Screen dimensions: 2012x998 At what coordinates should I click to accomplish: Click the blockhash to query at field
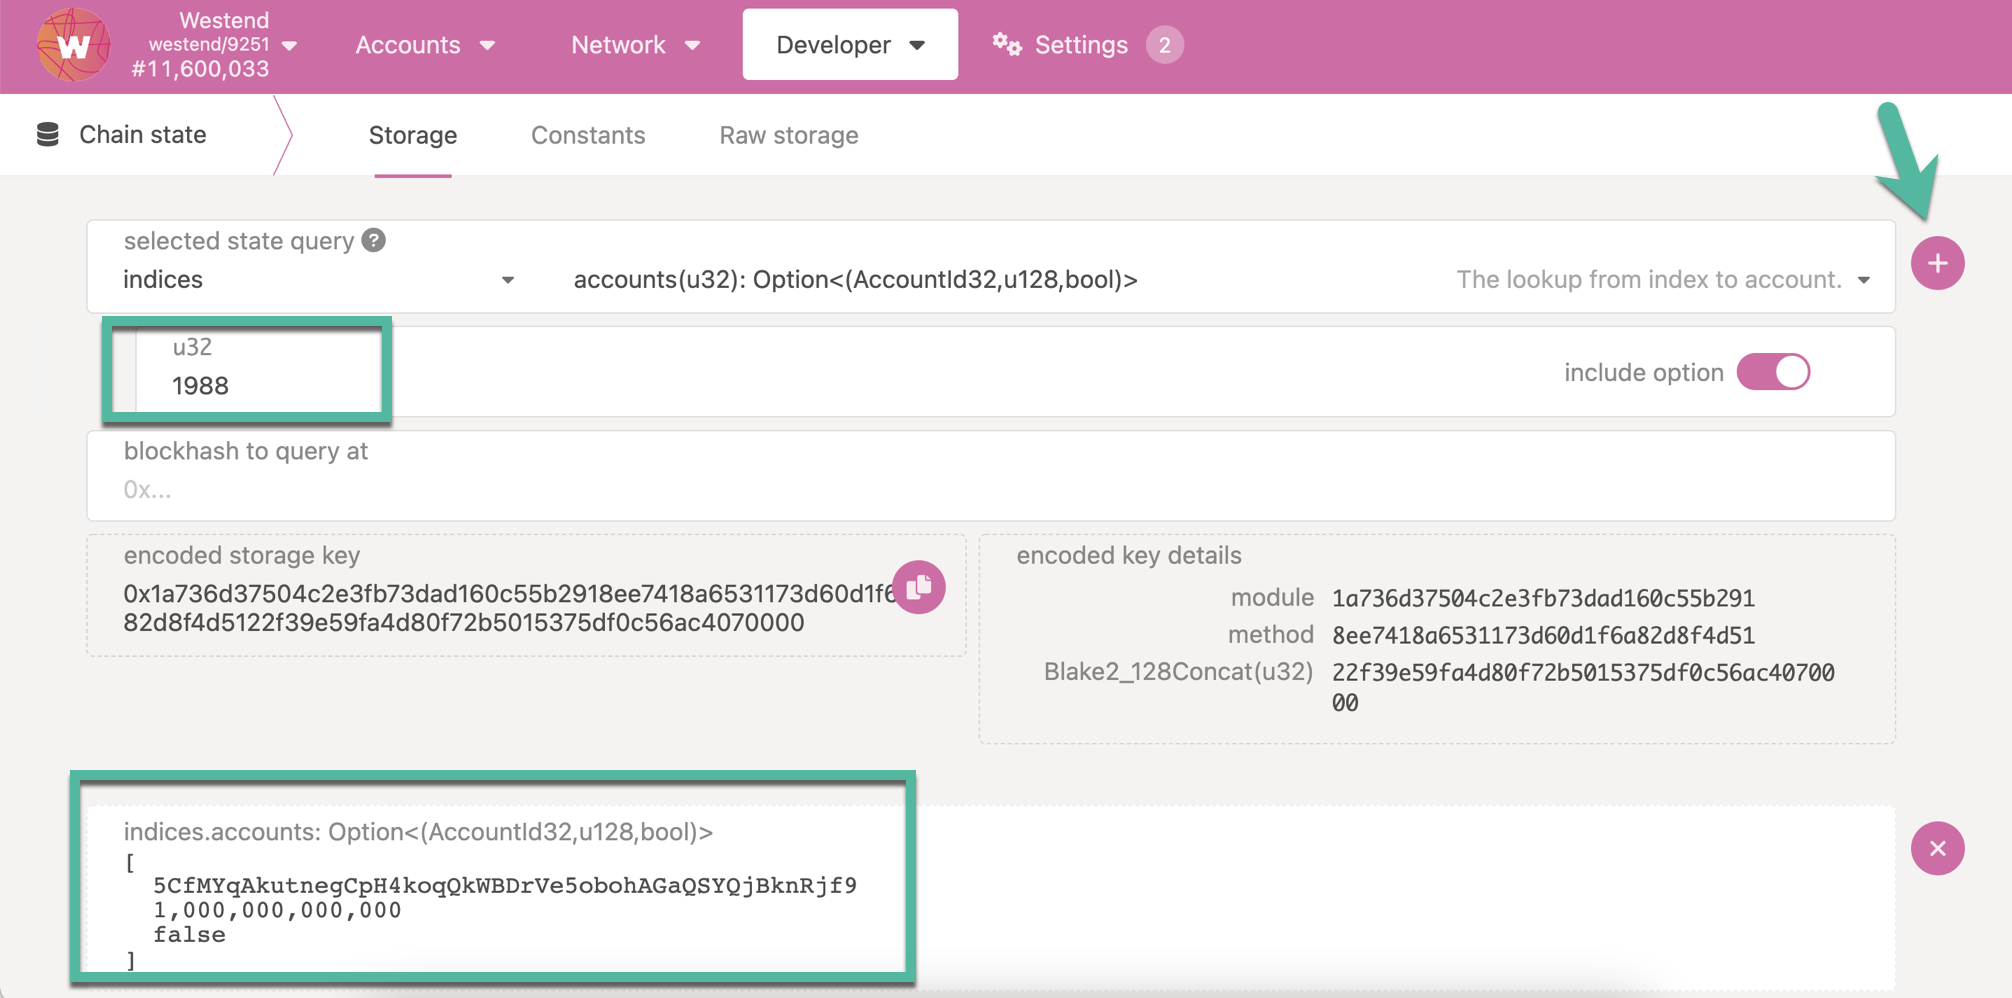(x=990, y=489)
